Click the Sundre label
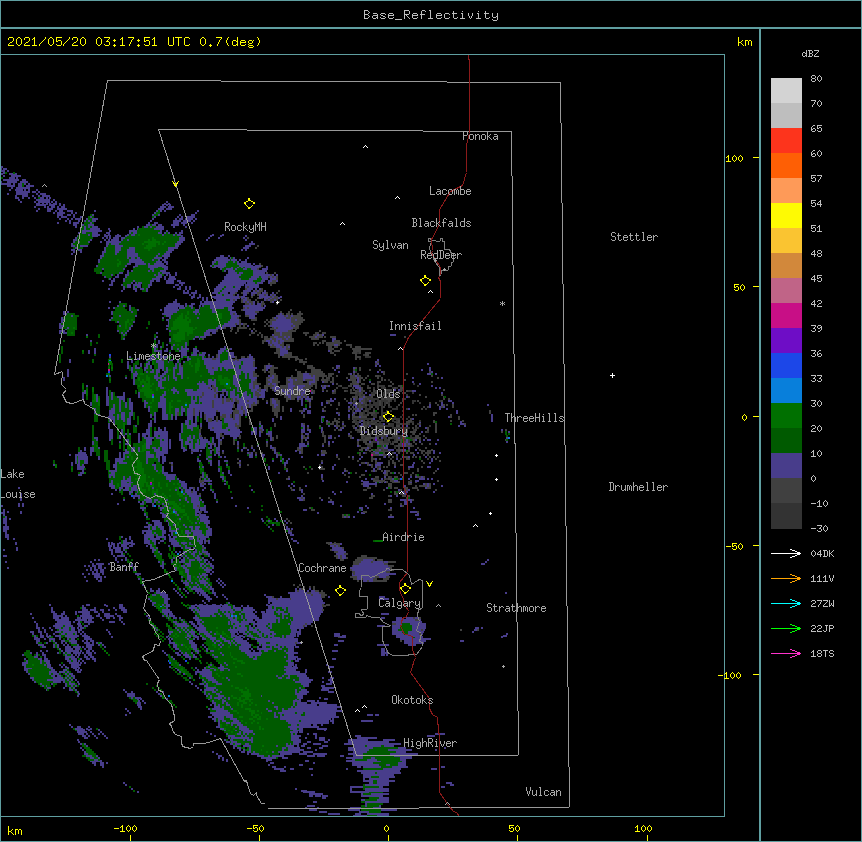 click(x=292, y=391)
